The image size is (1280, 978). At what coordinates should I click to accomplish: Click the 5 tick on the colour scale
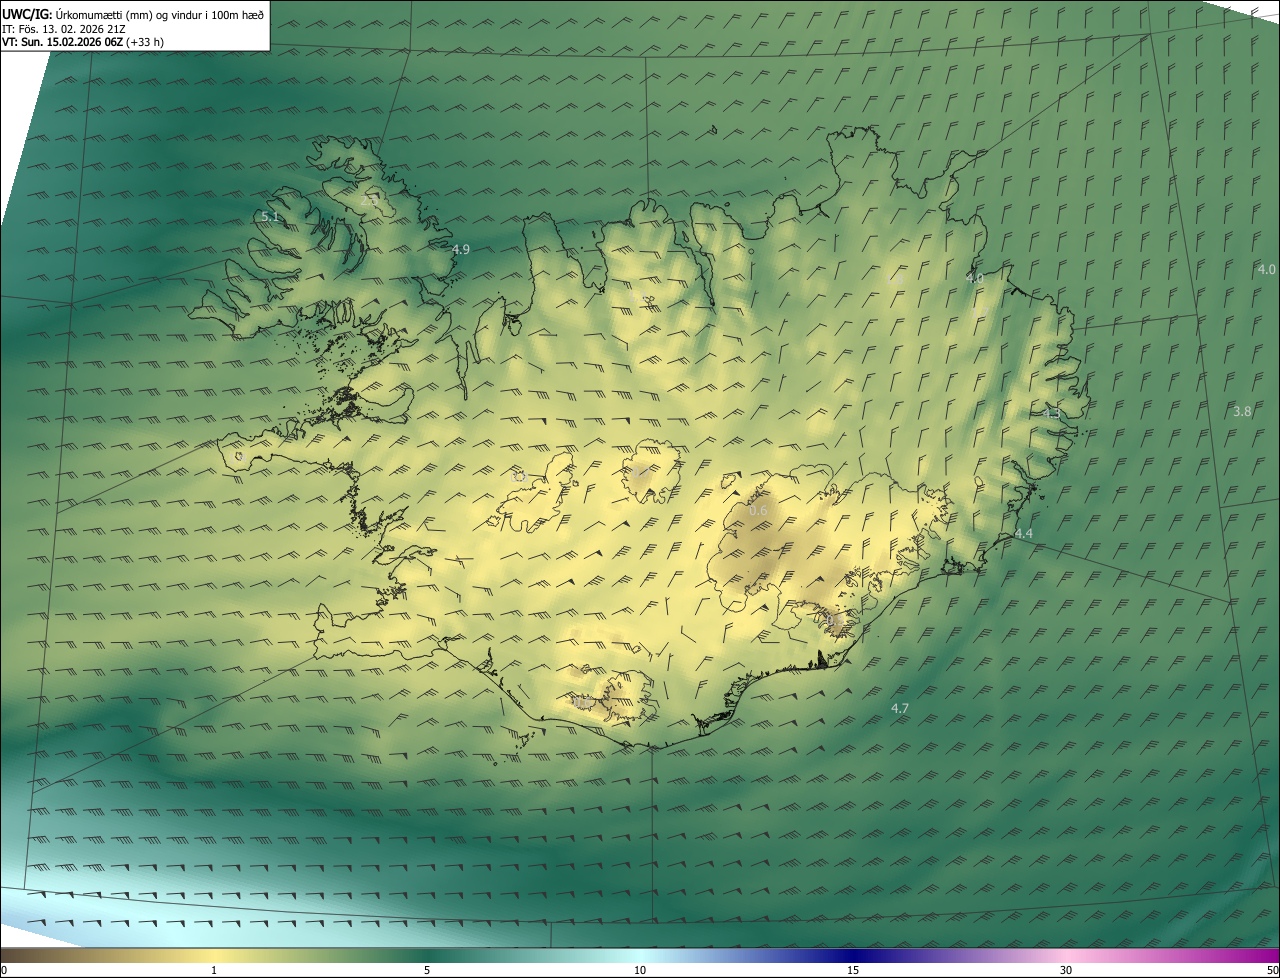coord(427,970)
